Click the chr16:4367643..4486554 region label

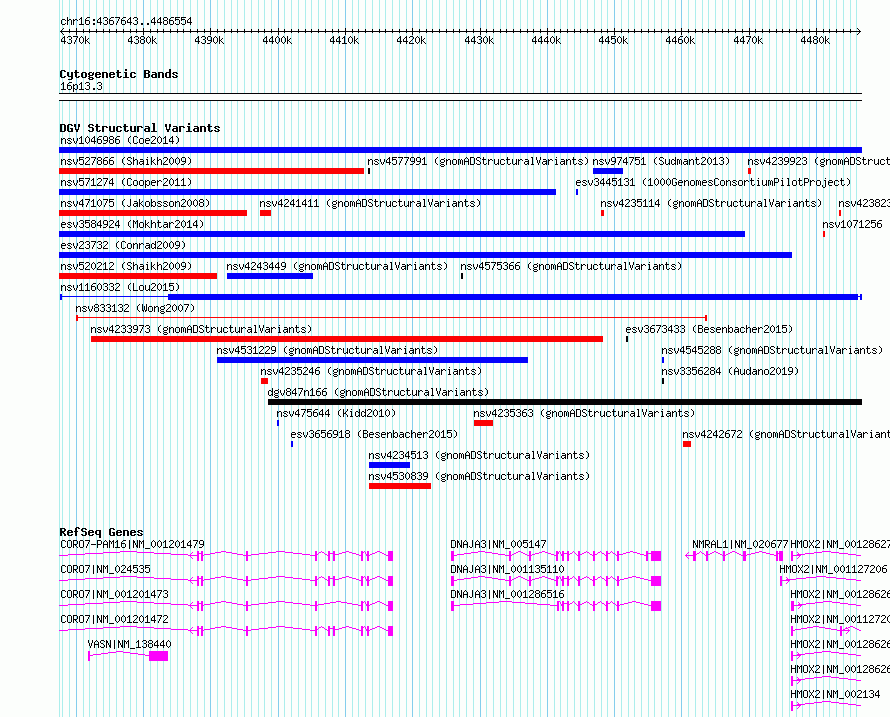[126, 21]
